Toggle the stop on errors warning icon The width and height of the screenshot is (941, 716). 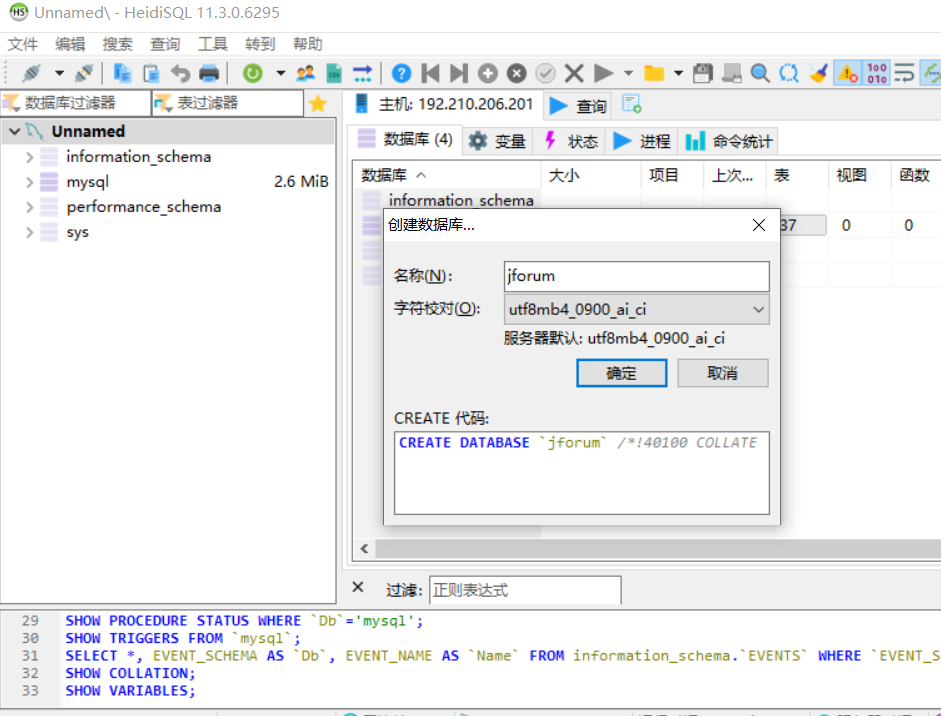click(847, 73)
